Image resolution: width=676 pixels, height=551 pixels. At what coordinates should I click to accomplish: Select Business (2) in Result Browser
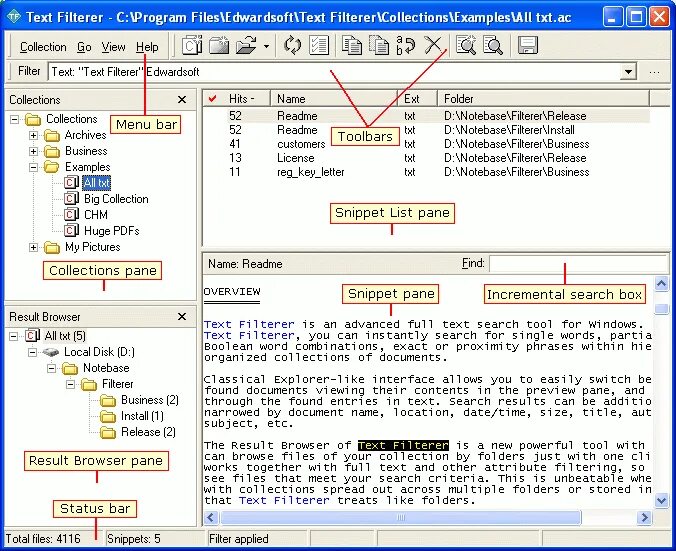pos(150,400)
